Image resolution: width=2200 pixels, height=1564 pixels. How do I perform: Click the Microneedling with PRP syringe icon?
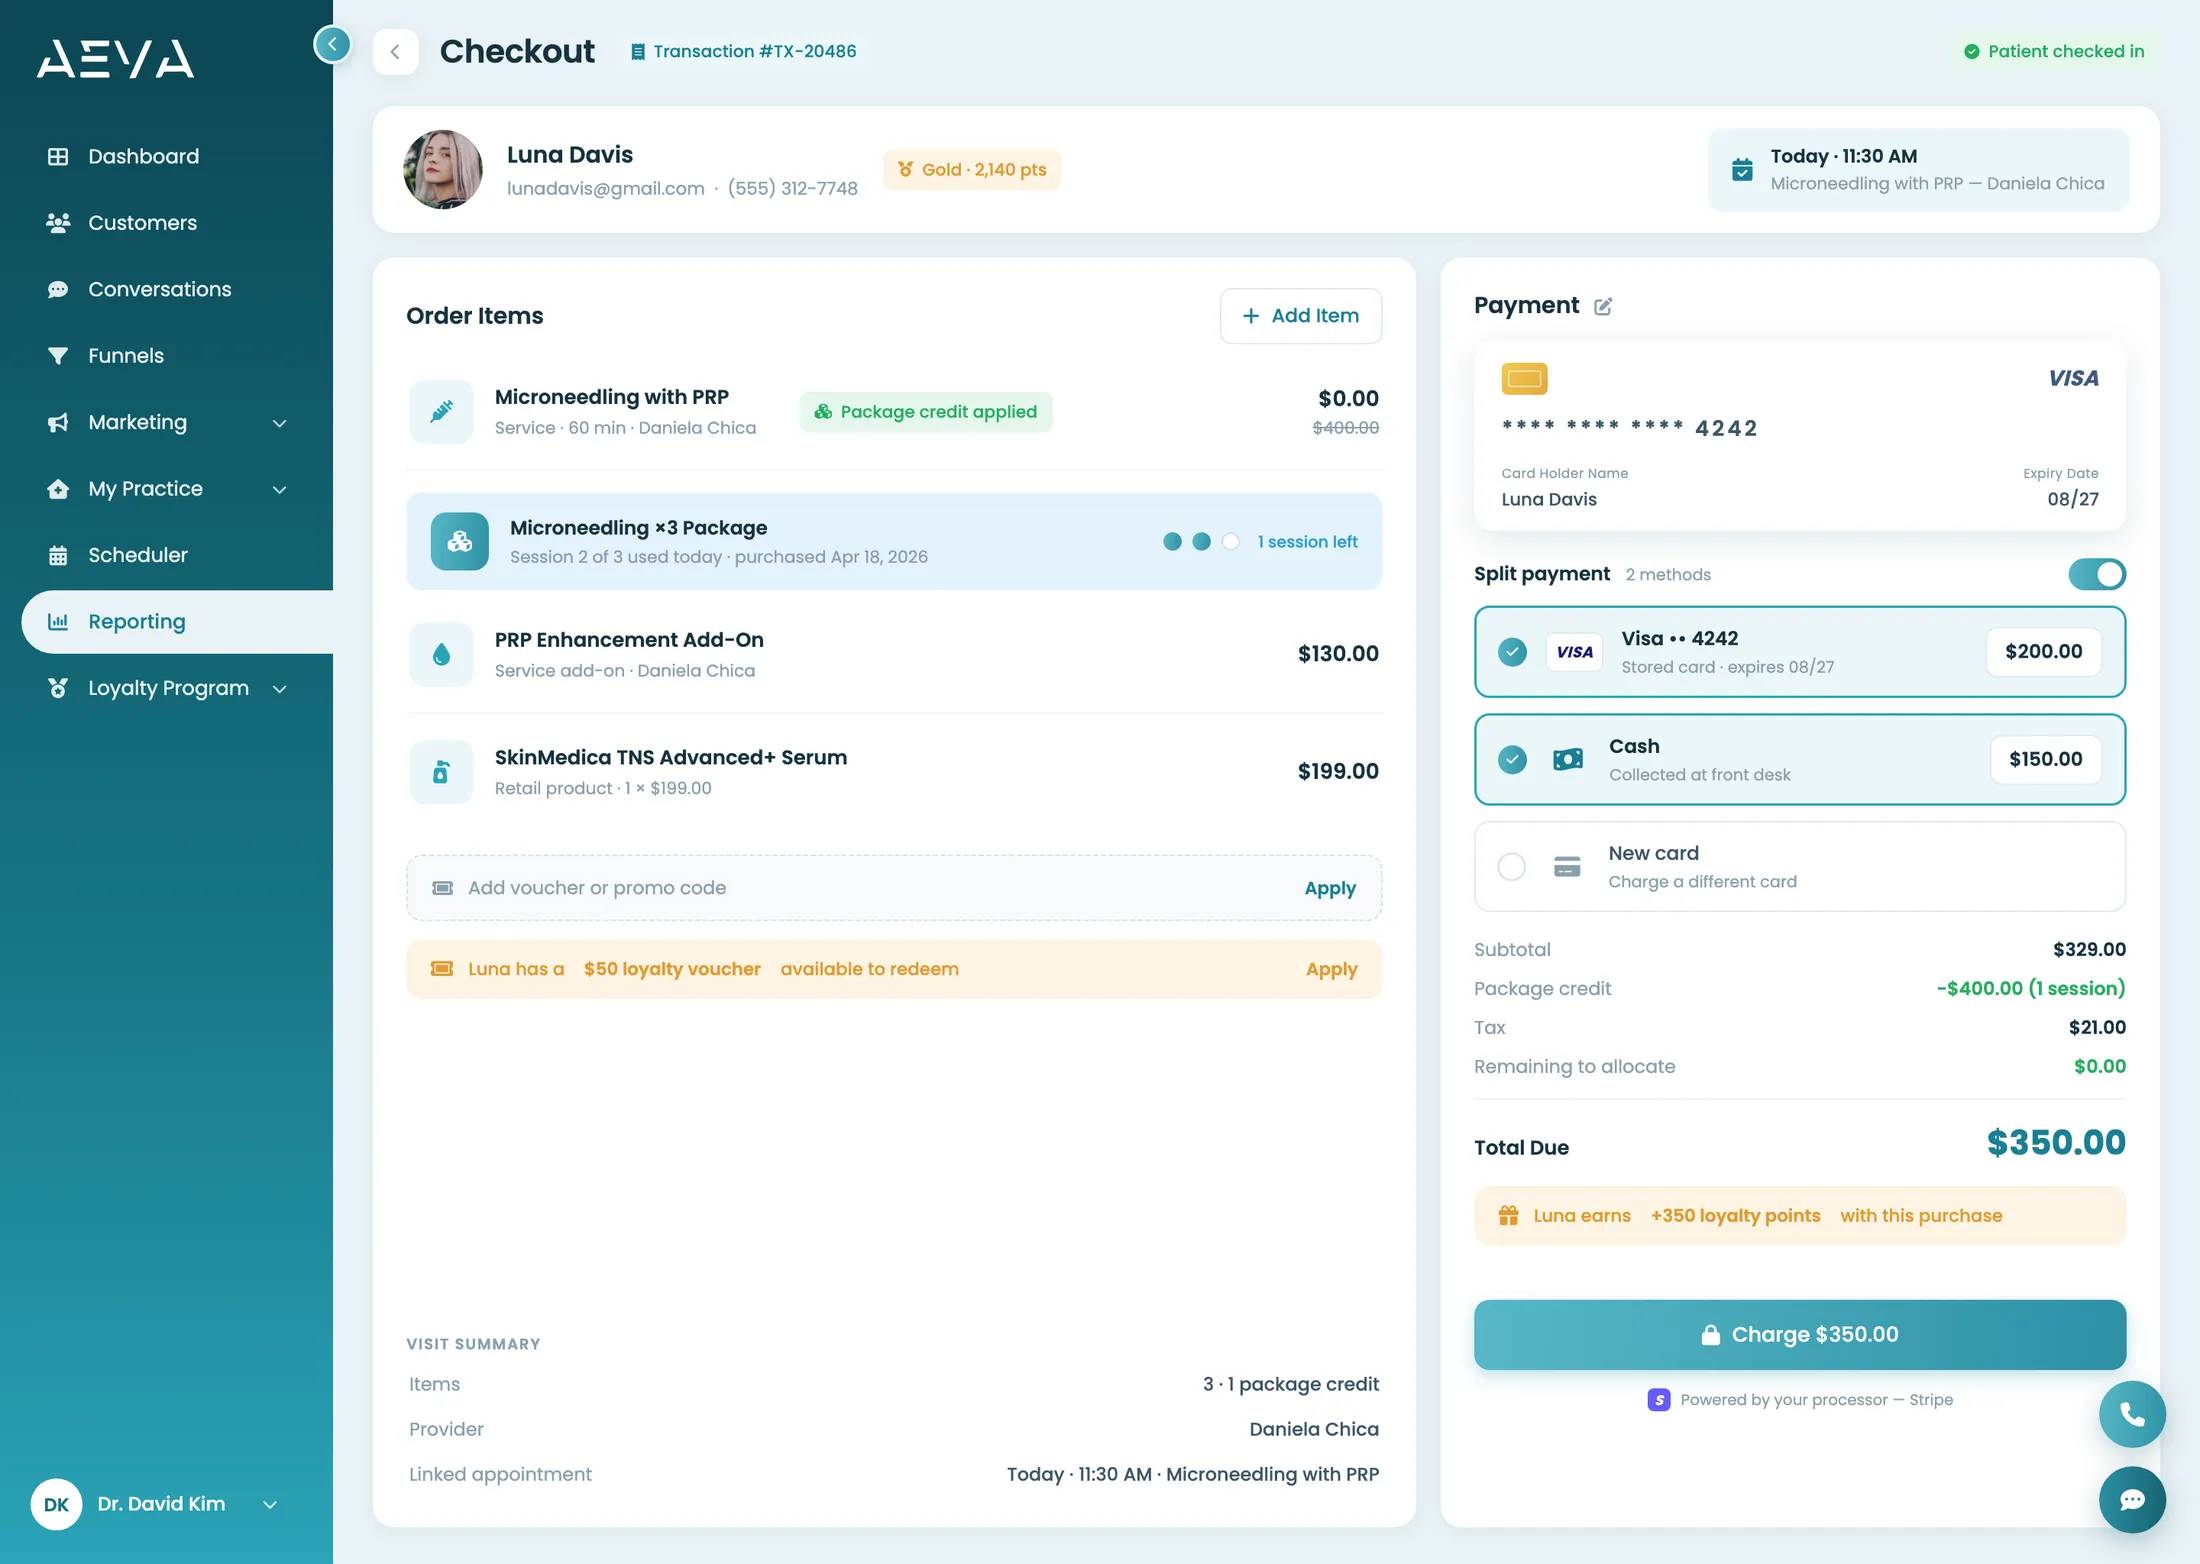point(441,411)
